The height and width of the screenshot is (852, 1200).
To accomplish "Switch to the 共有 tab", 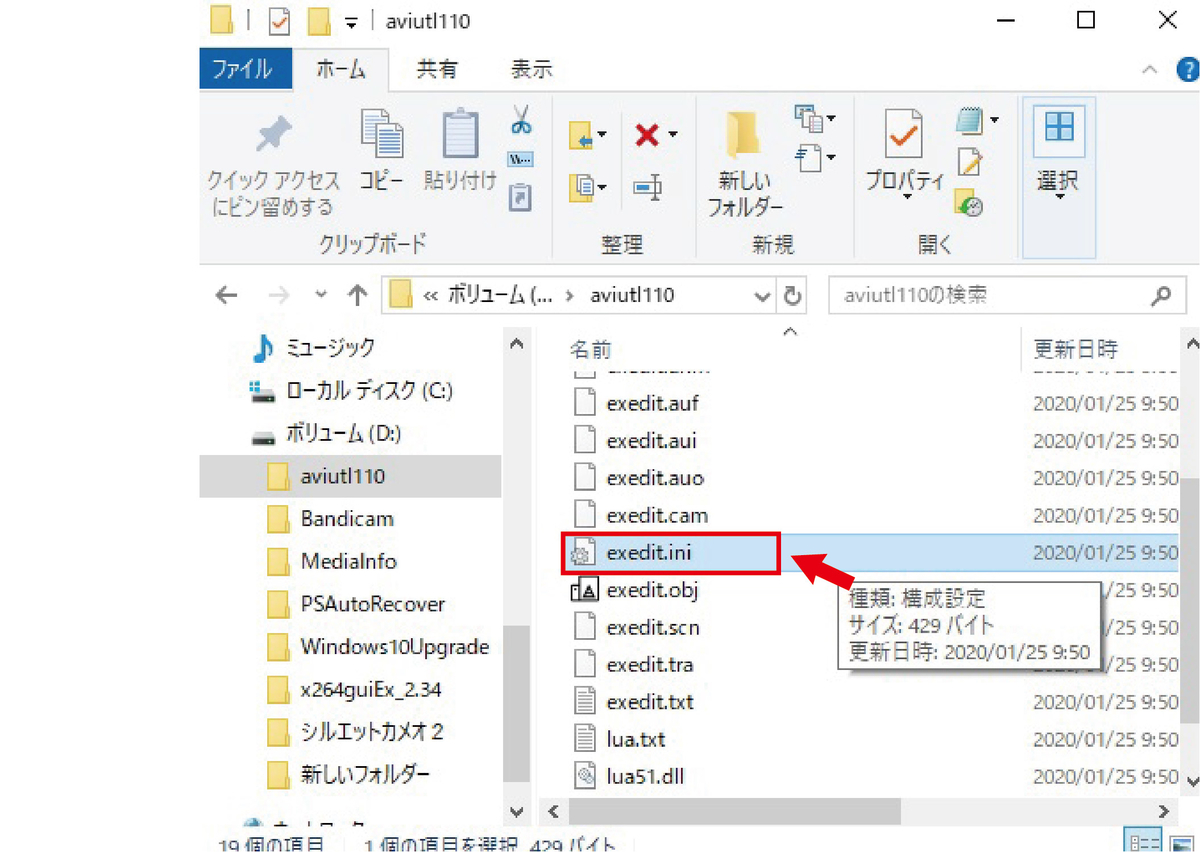I will (x=437, y=69).
